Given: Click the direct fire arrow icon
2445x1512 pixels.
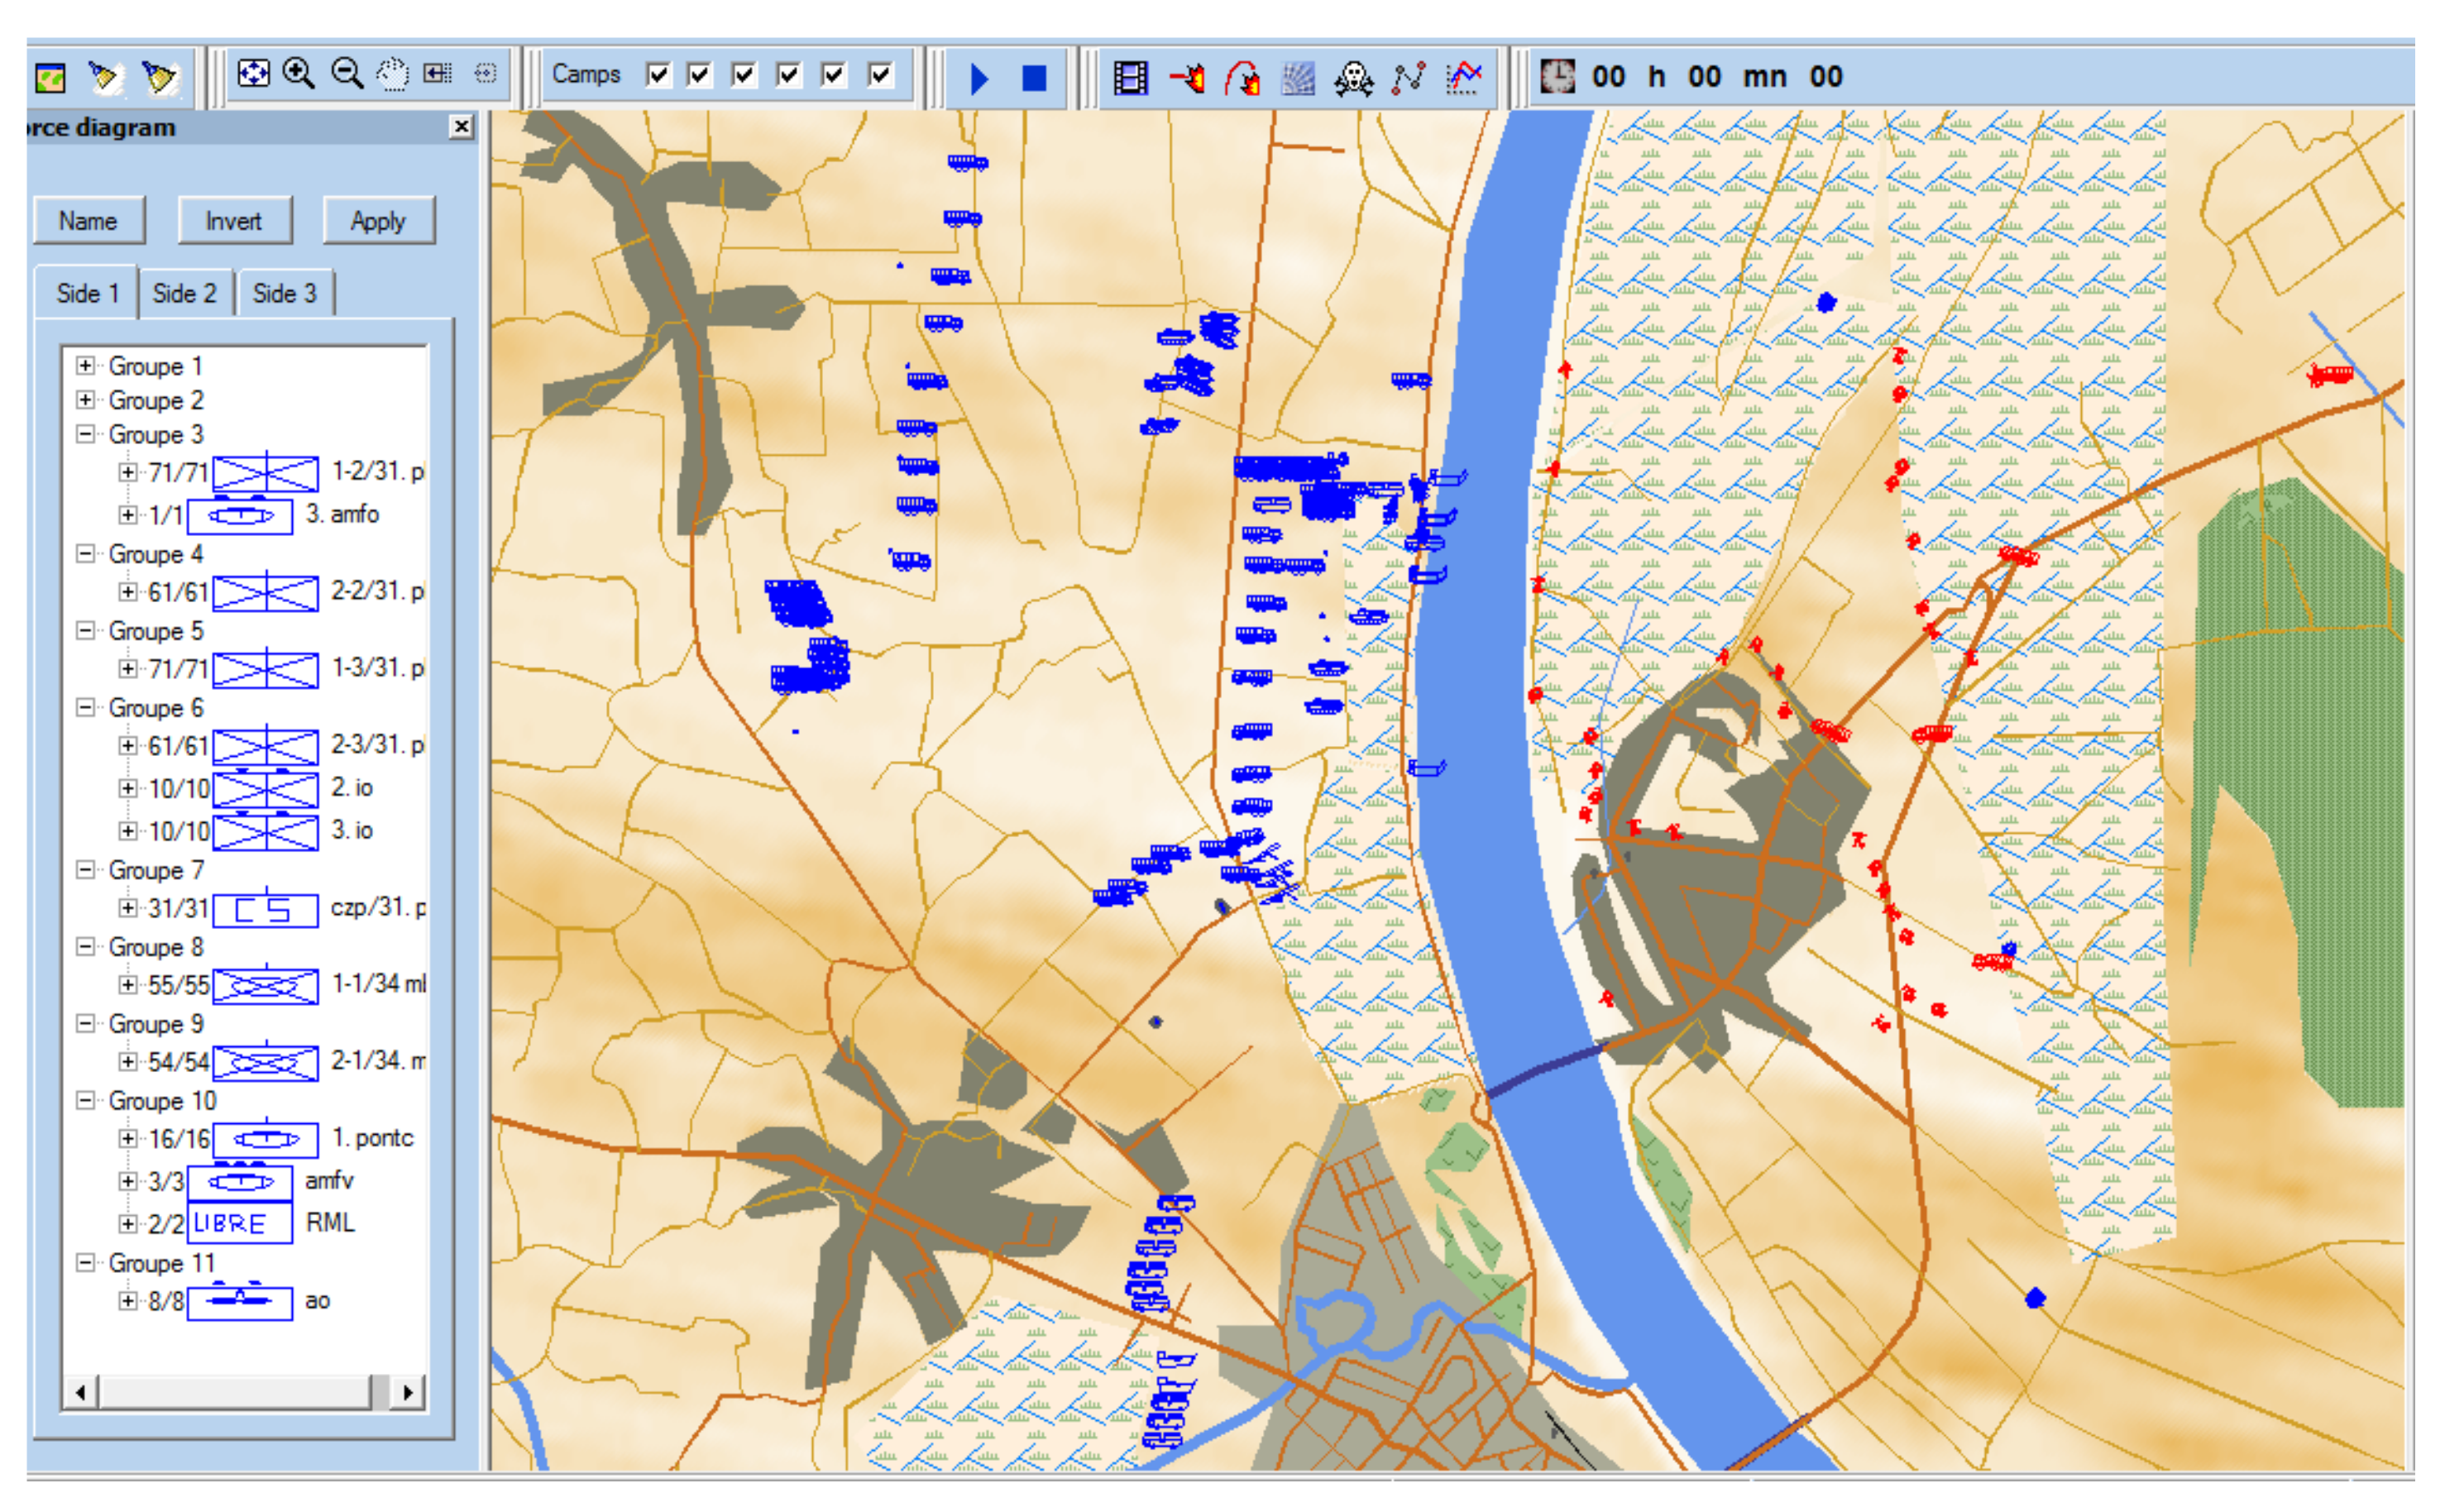Looking at the screenshot, I should point(1187,77).
